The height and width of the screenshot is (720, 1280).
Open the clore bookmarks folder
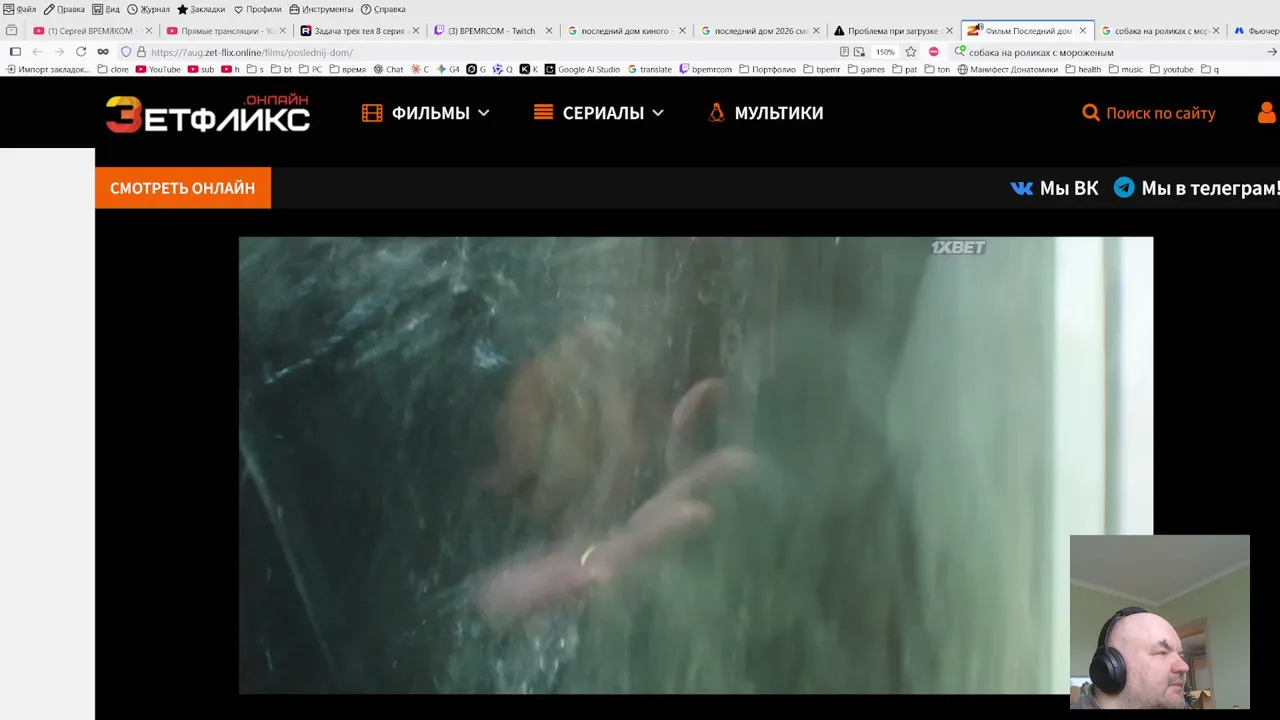[x=113, y=70]
